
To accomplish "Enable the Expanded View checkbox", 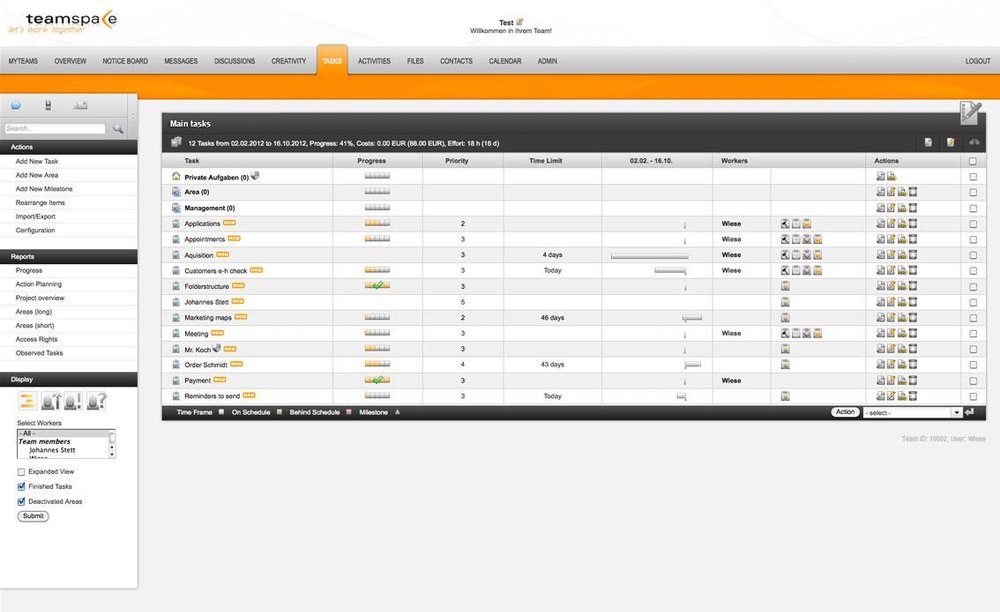I will 20,471.
